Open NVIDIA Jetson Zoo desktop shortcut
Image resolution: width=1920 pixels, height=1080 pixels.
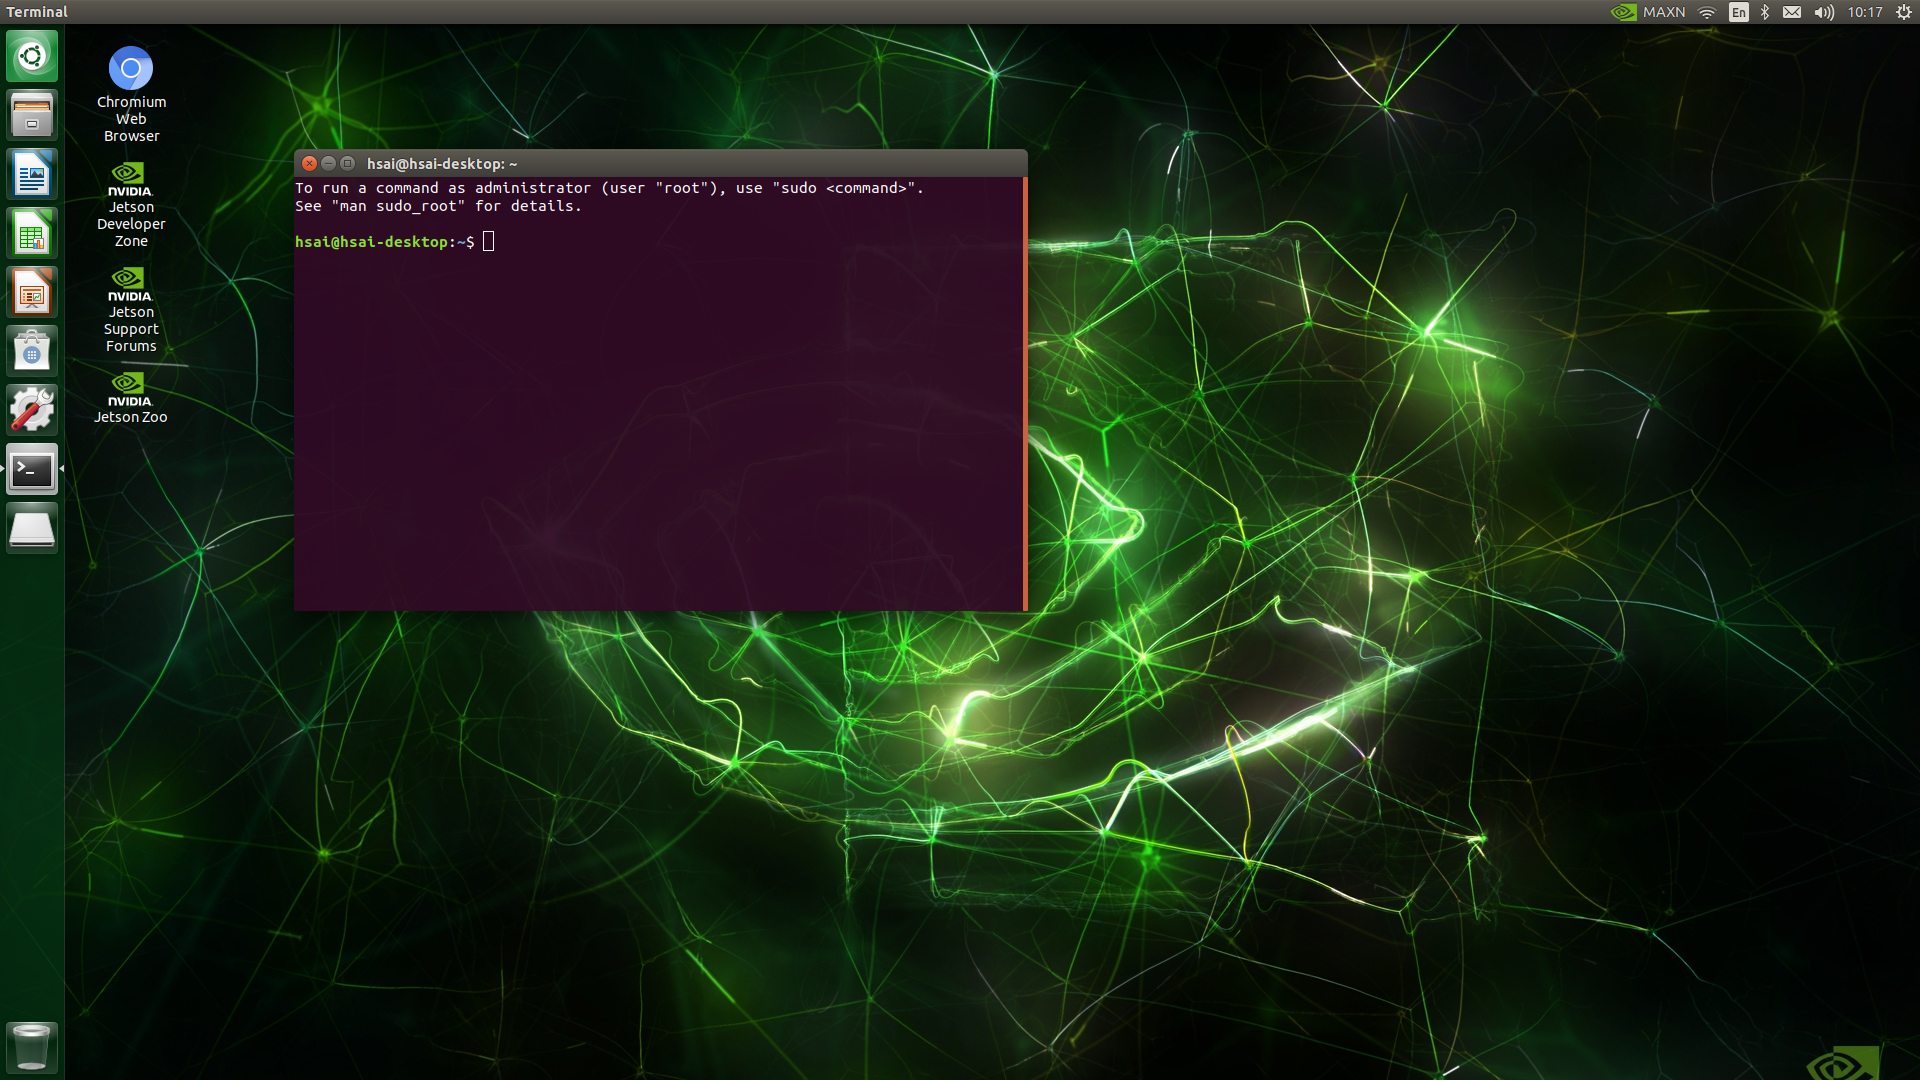pyautogui.click(x=131, y=388)
